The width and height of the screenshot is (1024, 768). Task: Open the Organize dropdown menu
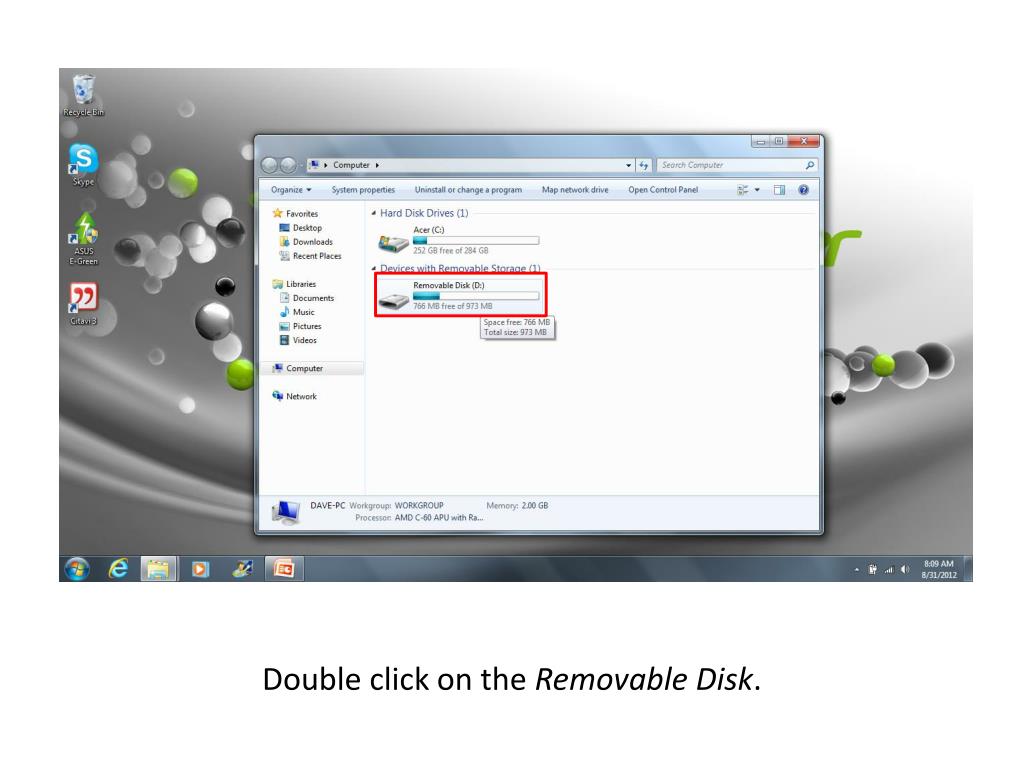coord(291,190)
